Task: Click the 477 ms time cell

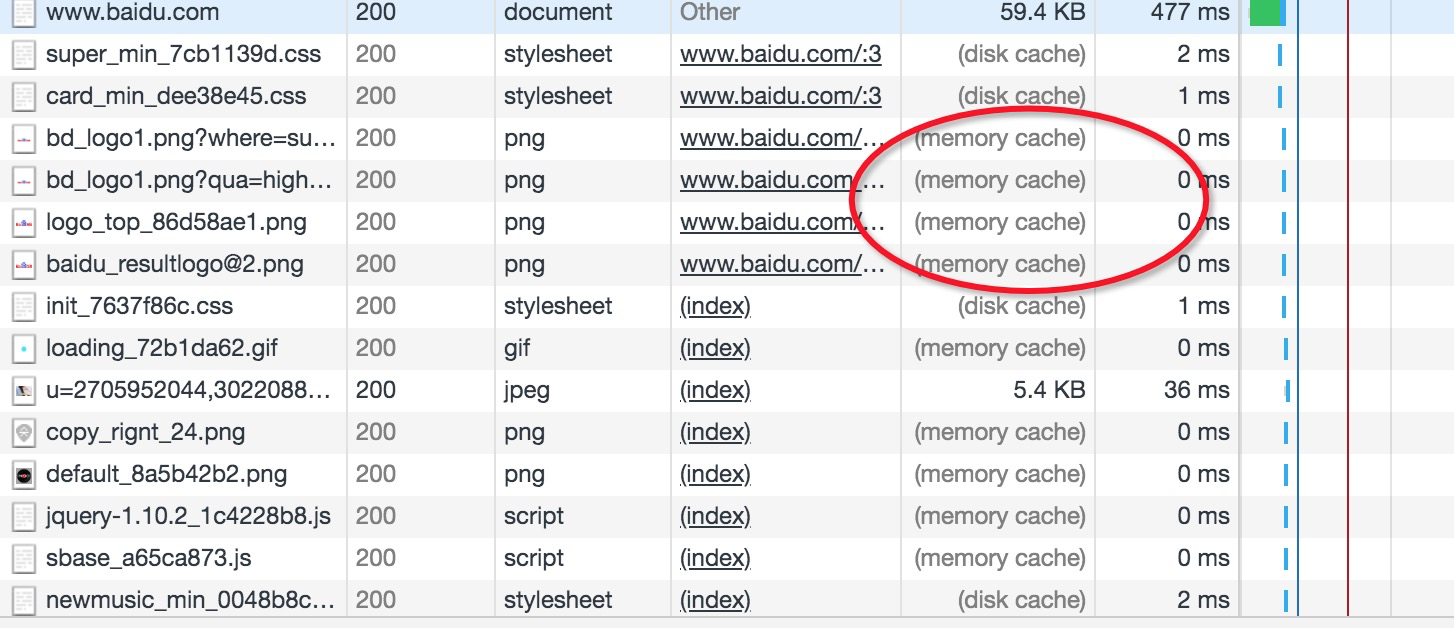Action: [x=1190, y=12]
